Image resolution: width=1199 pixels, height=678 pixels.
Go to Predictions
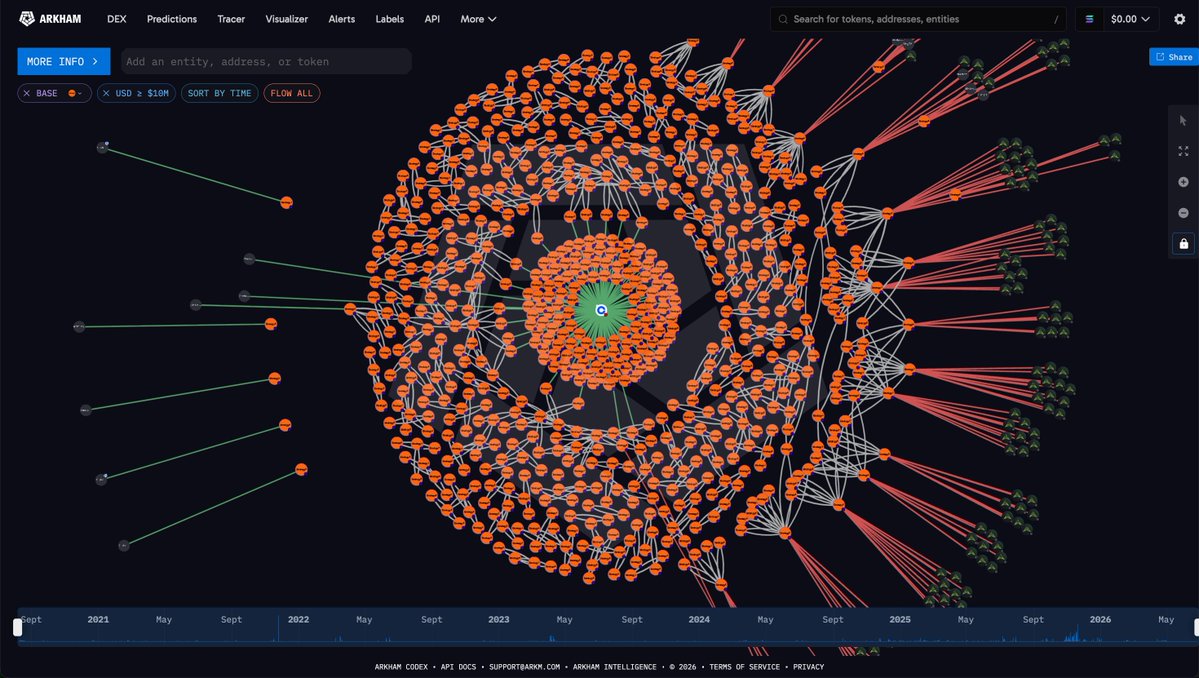[x=171, y=19]
